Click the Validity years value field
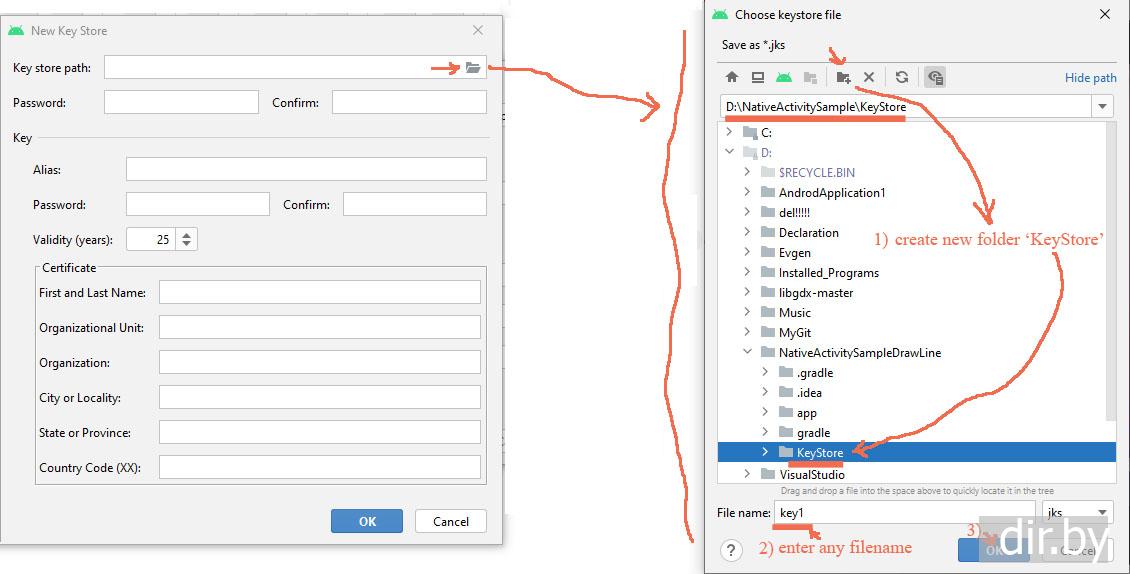1130x574 pixels. tap(151, 239)
